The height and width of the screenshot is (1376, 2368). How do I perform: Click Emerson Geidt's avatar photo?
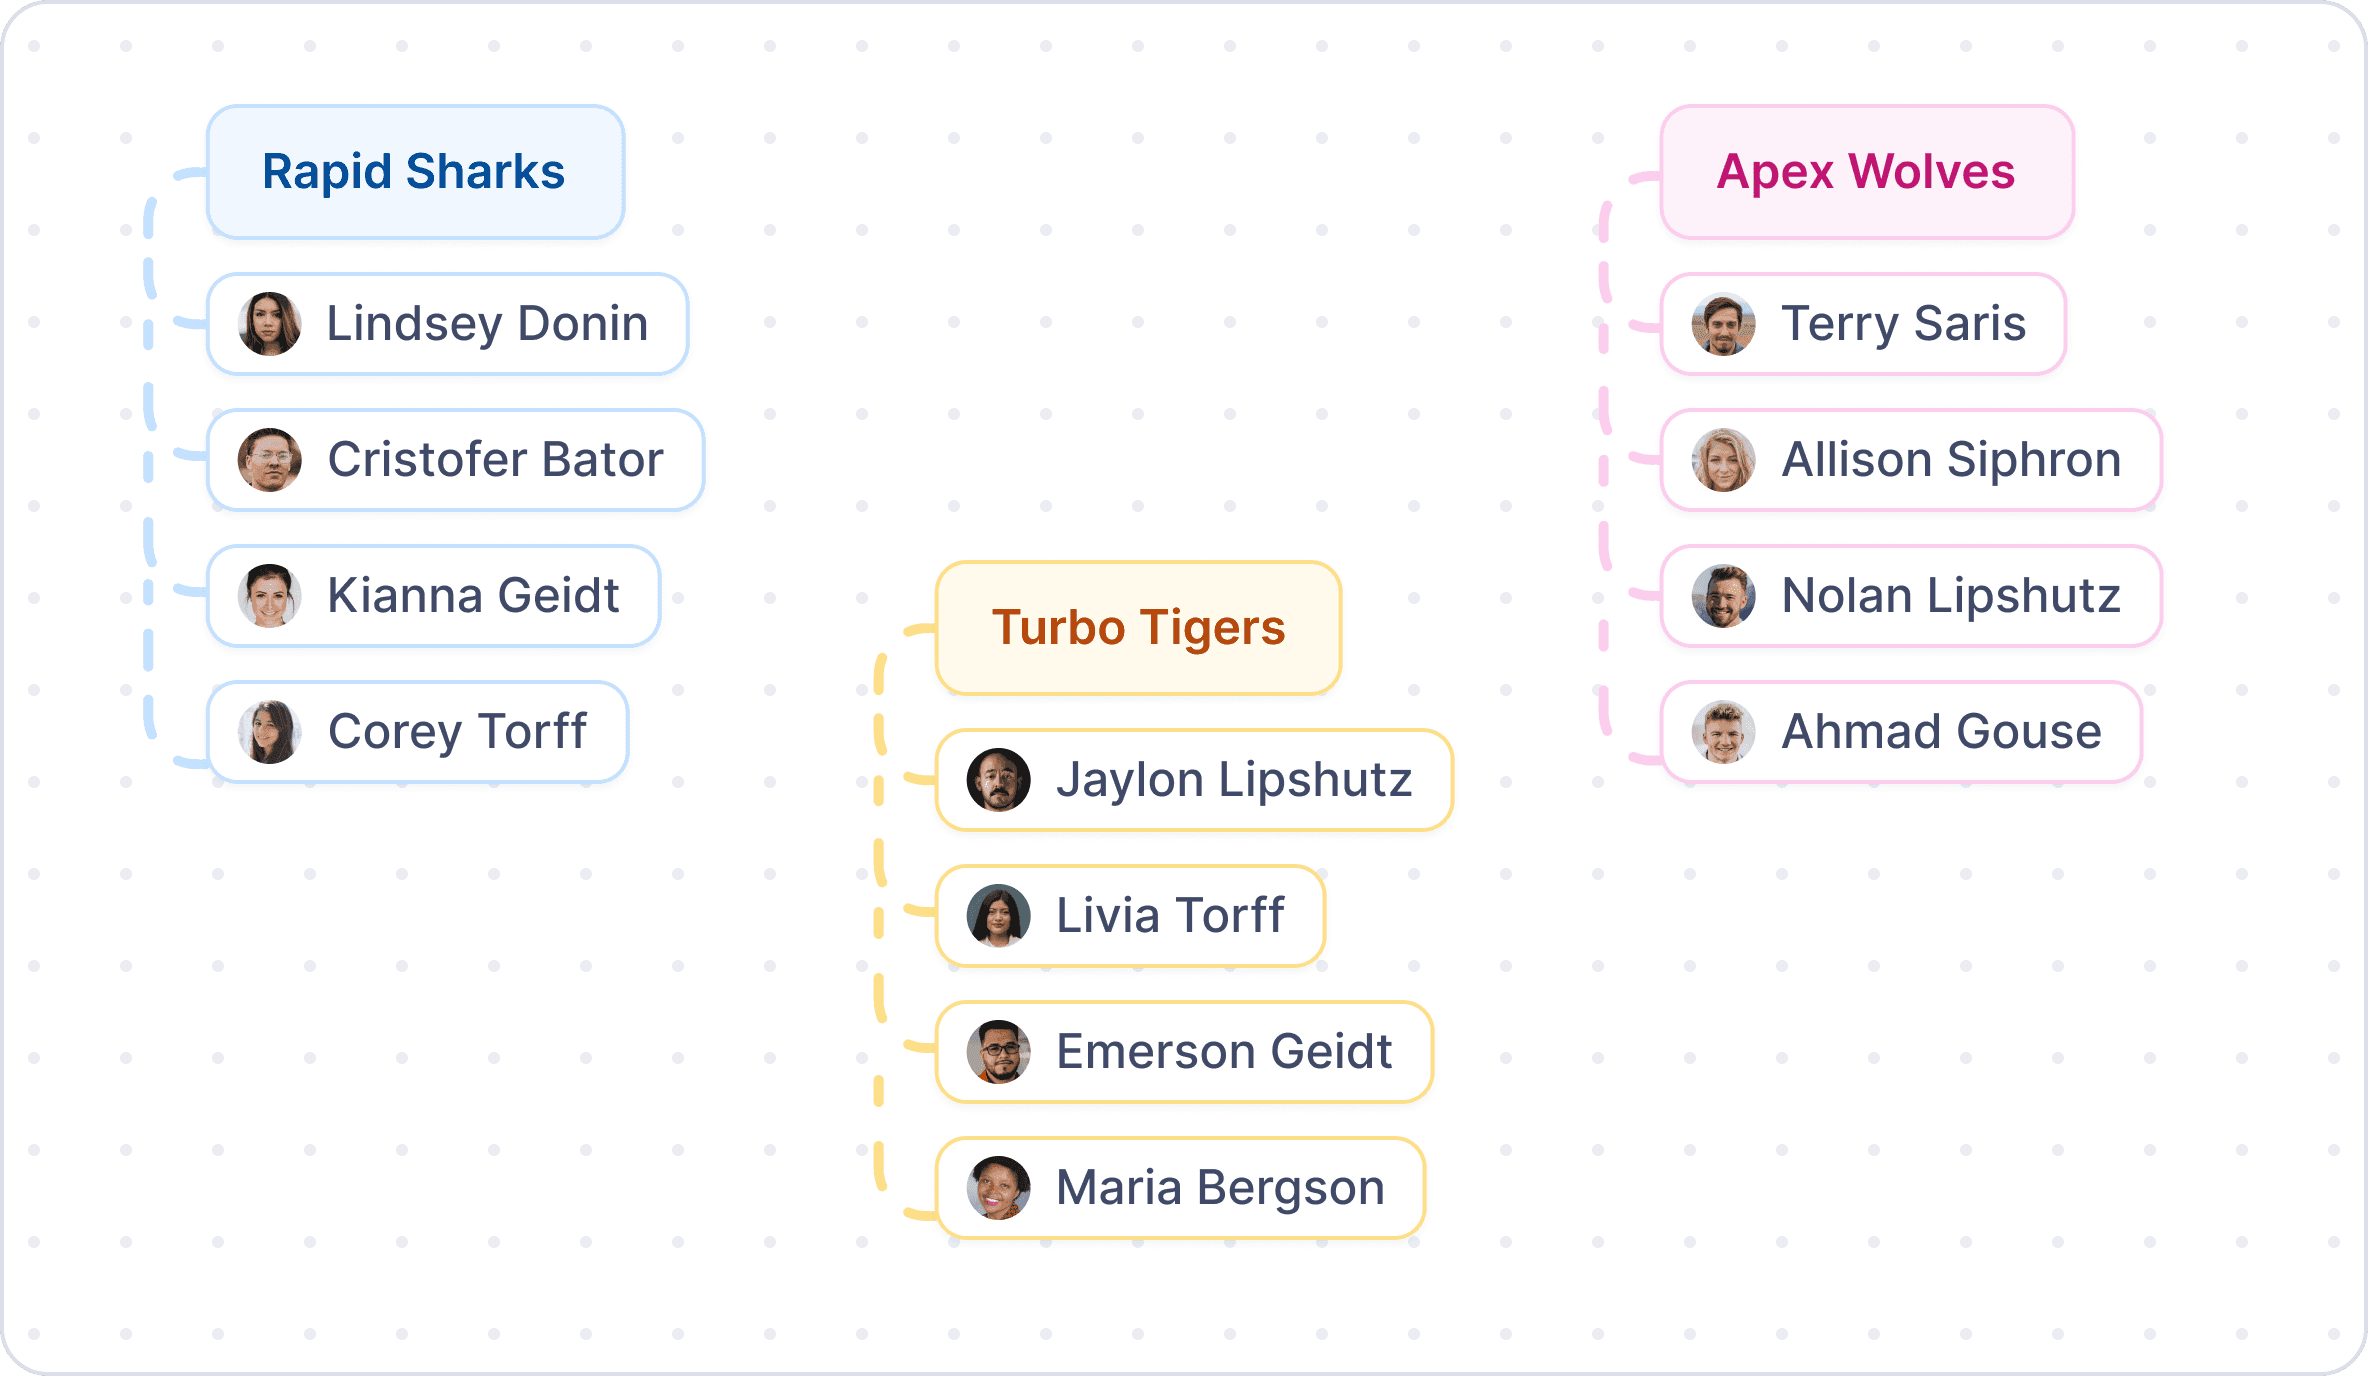point(998,1052)
